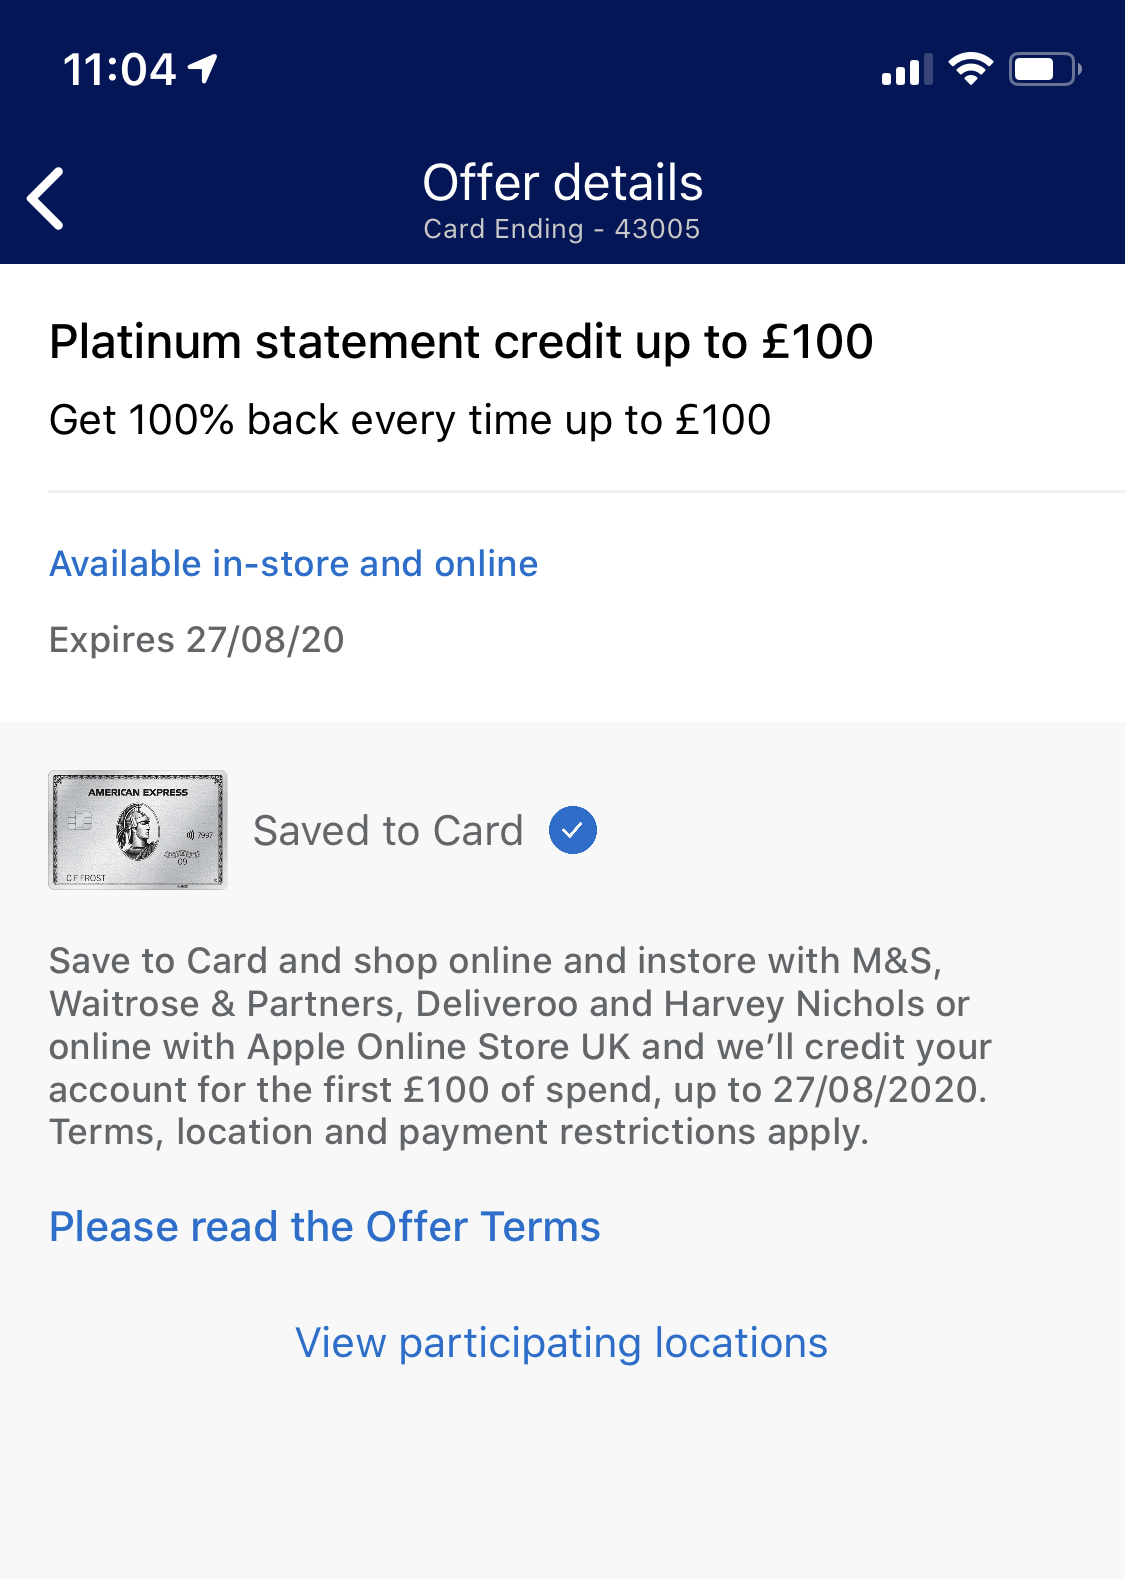The width and height of the screenshot is (1125, 1579).
Task: Tap the battery level indicator
Action: click(1044, 69)
